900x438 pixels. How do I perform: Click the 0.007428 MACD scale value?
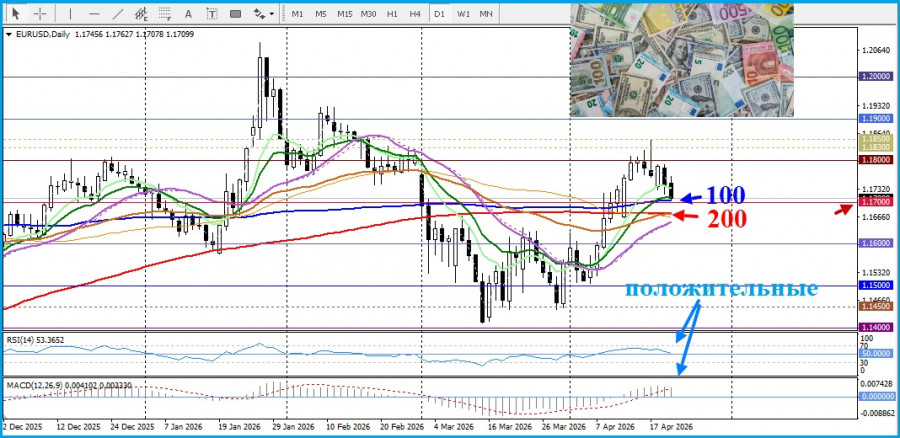click(878, 383)
